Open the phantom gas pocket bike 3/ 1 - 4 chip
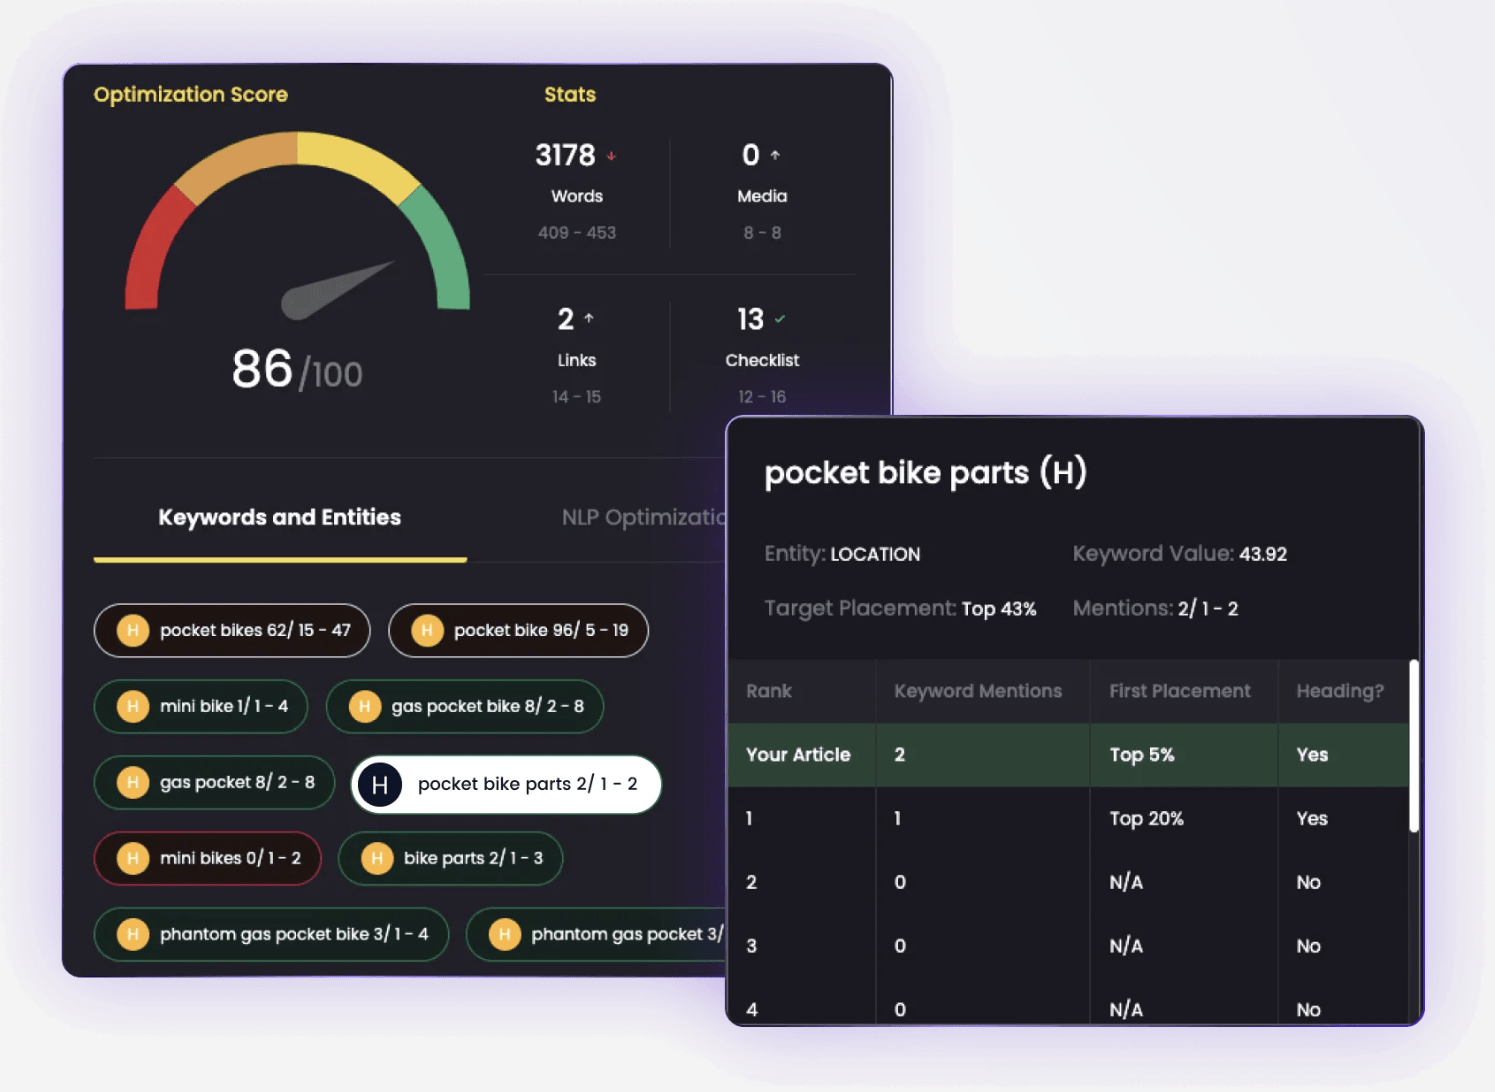Screen dimensions: 1495x1092 point(271,934)
